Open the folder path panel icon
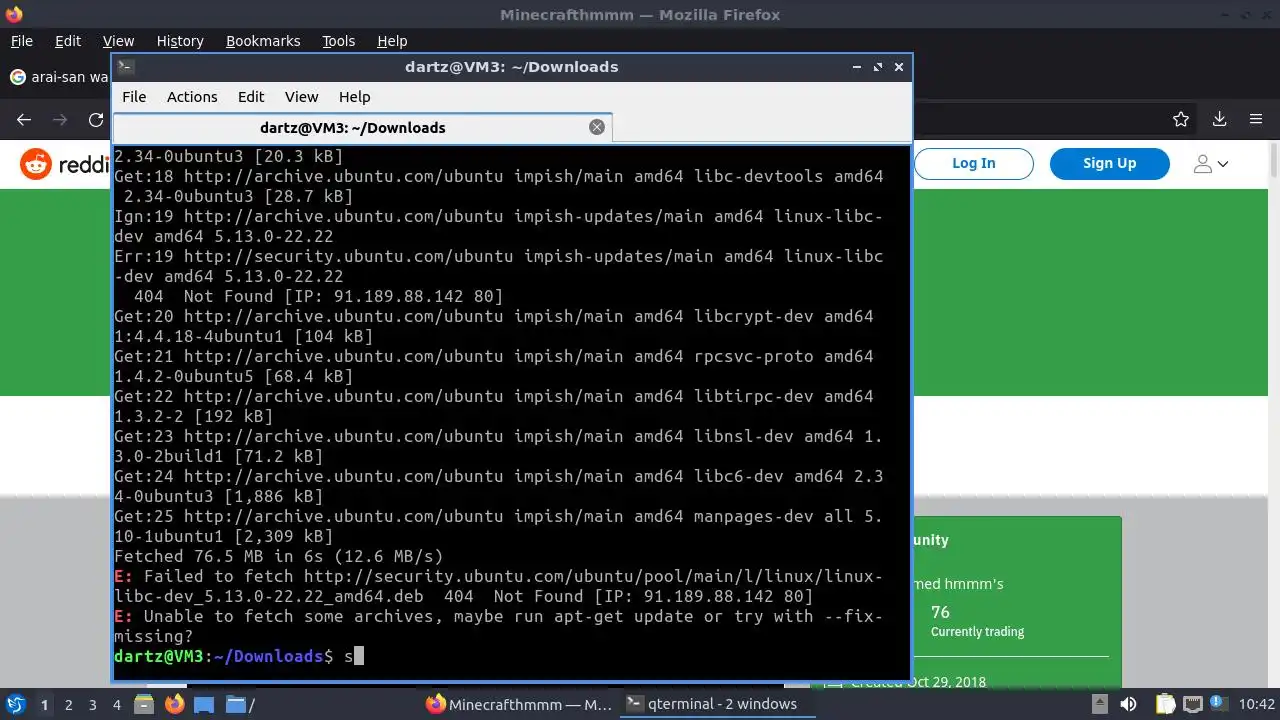Image resolution: width=1280 pixels, height=720 pixels. 240,704
